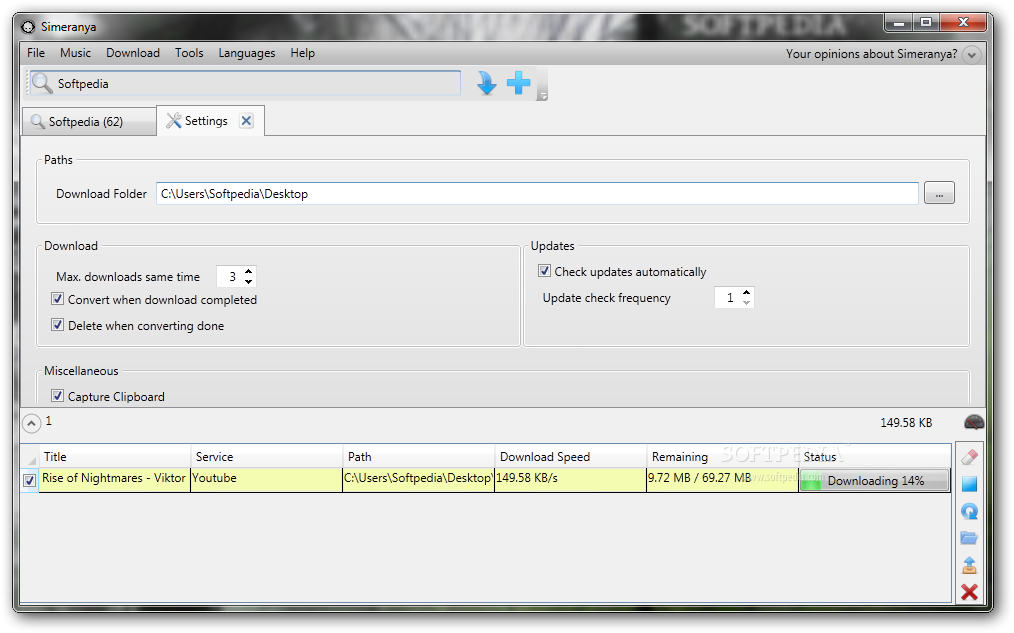Click the blue restart download icon
1014x633 pixels.
(969, 511)
